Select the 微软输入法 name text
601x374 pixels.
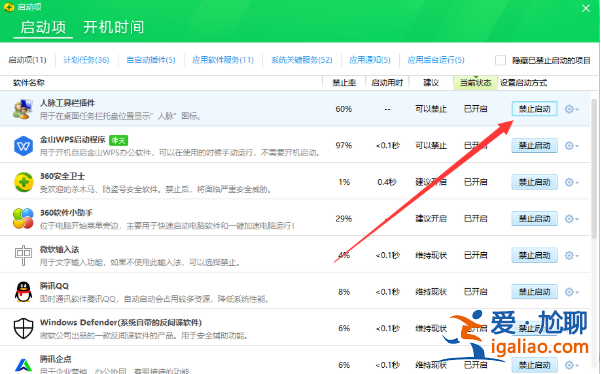59,249
